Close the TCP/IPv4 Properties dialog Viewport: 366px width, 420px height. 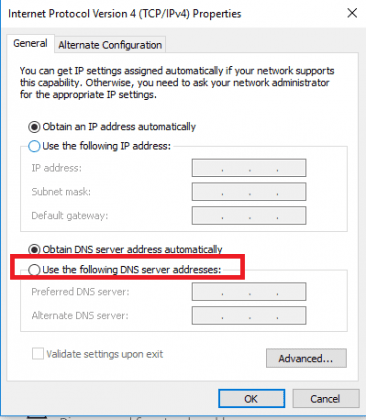tap(352, 13)
